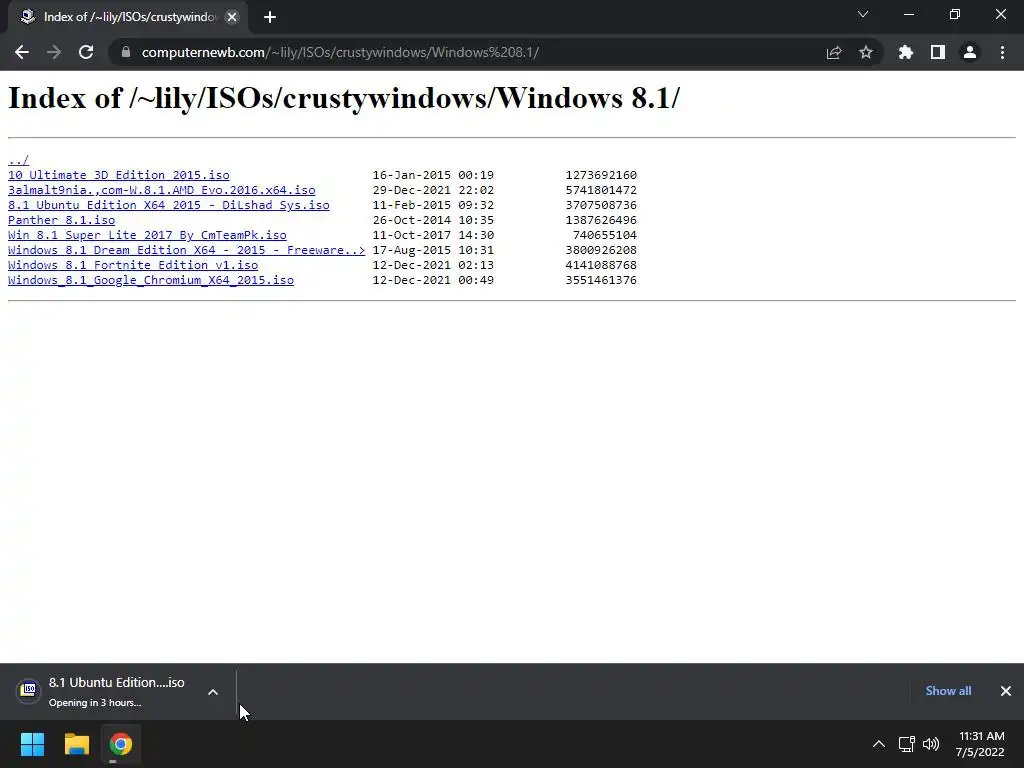
Task: Click the ISO file icon in download bar
Action: click(x=29, y=690)
